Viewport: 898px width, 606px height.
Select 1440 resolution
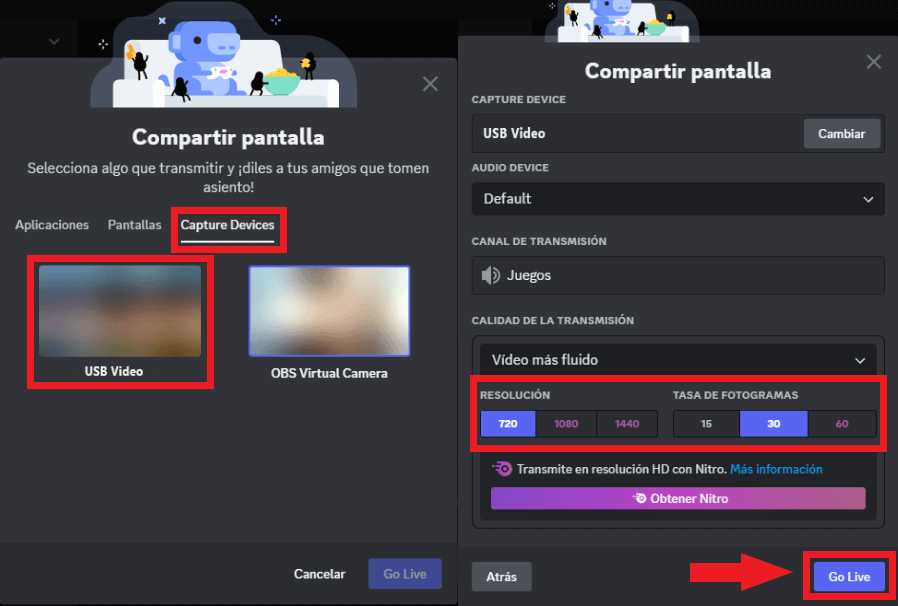point(627,424)
